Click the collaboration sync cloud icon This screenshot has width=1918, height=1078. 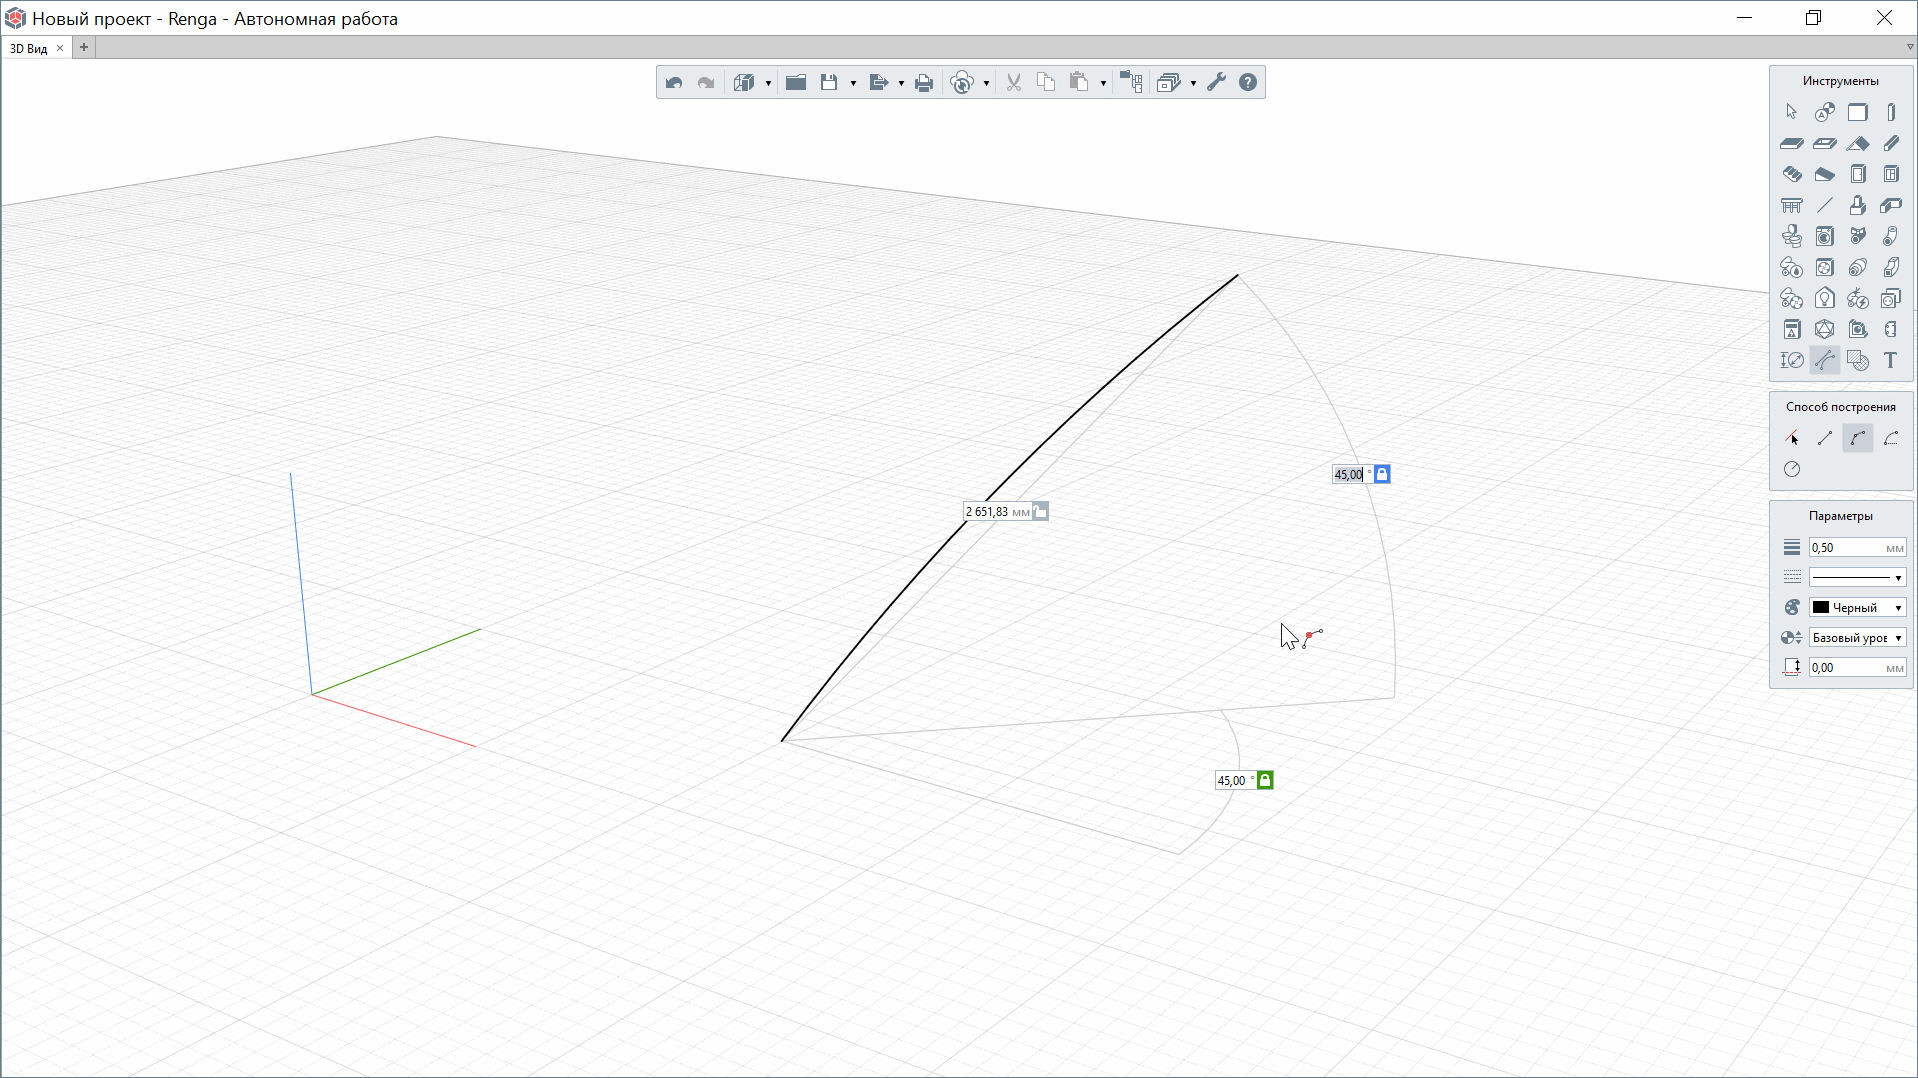coord(962,83)
